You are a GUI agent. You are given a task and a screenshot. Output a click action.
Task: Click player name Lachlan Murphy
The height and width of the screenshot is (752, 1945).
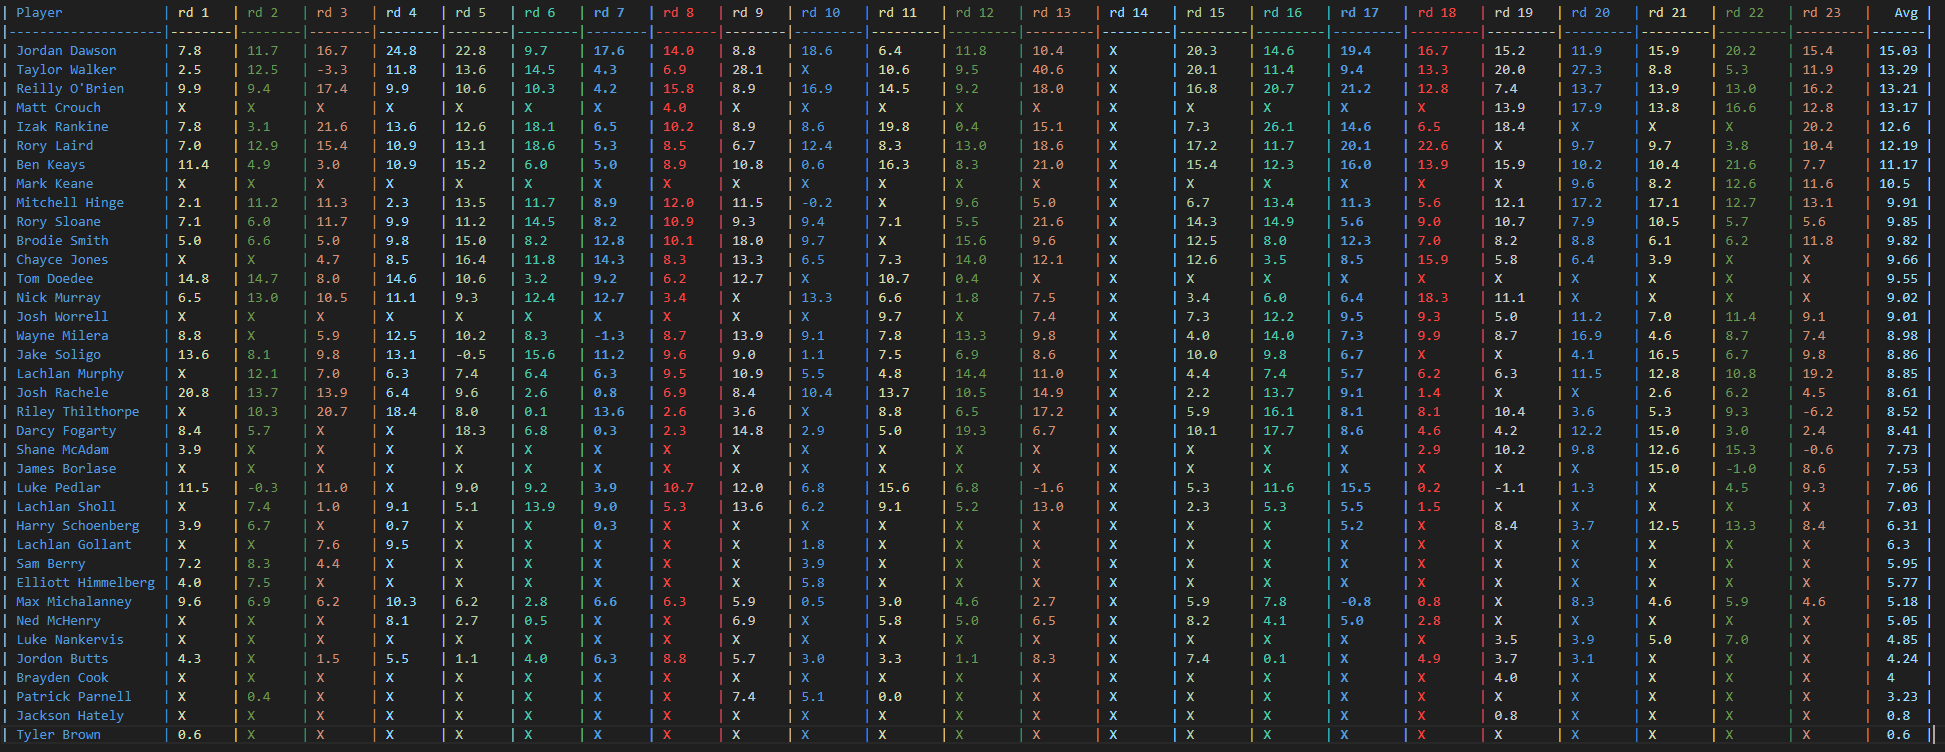(70, 374)
